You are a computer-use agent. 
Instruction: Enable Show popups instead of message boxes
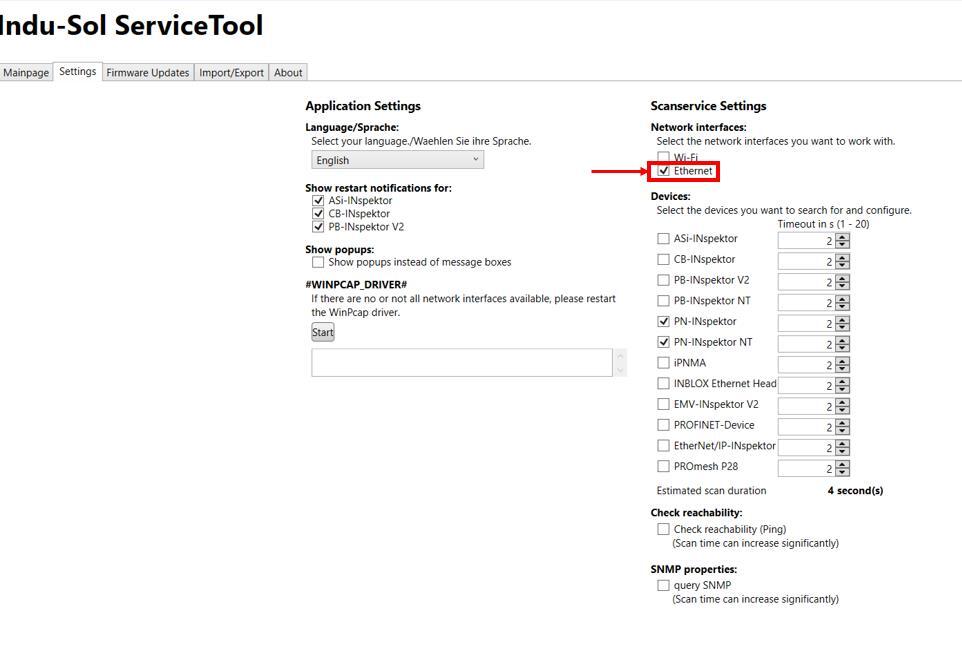point(318,262)
